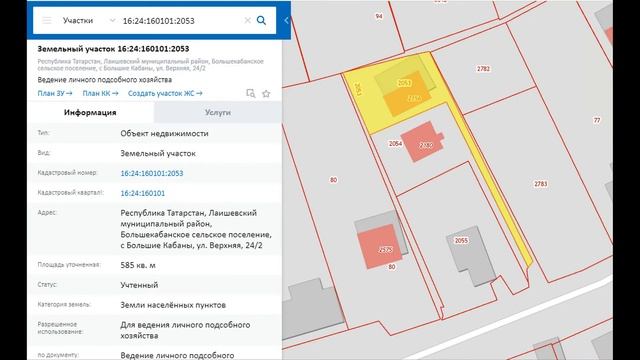Run search with the magnifier icon
The image size is (640, 360).
click(x=261, y=20)
